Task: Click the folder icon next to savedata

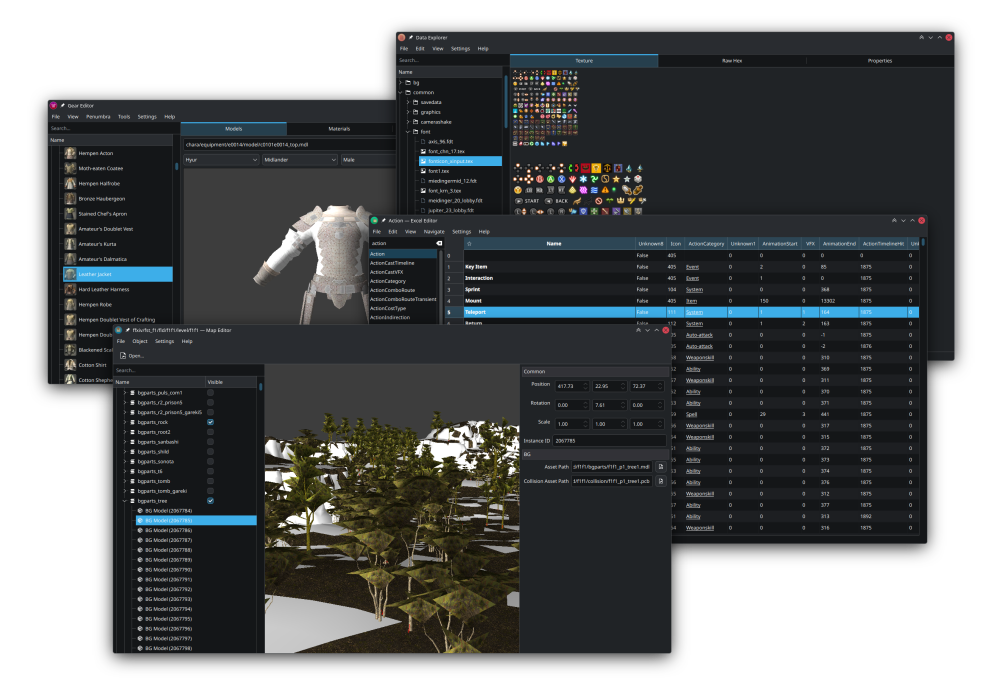Action: point(416,102)
